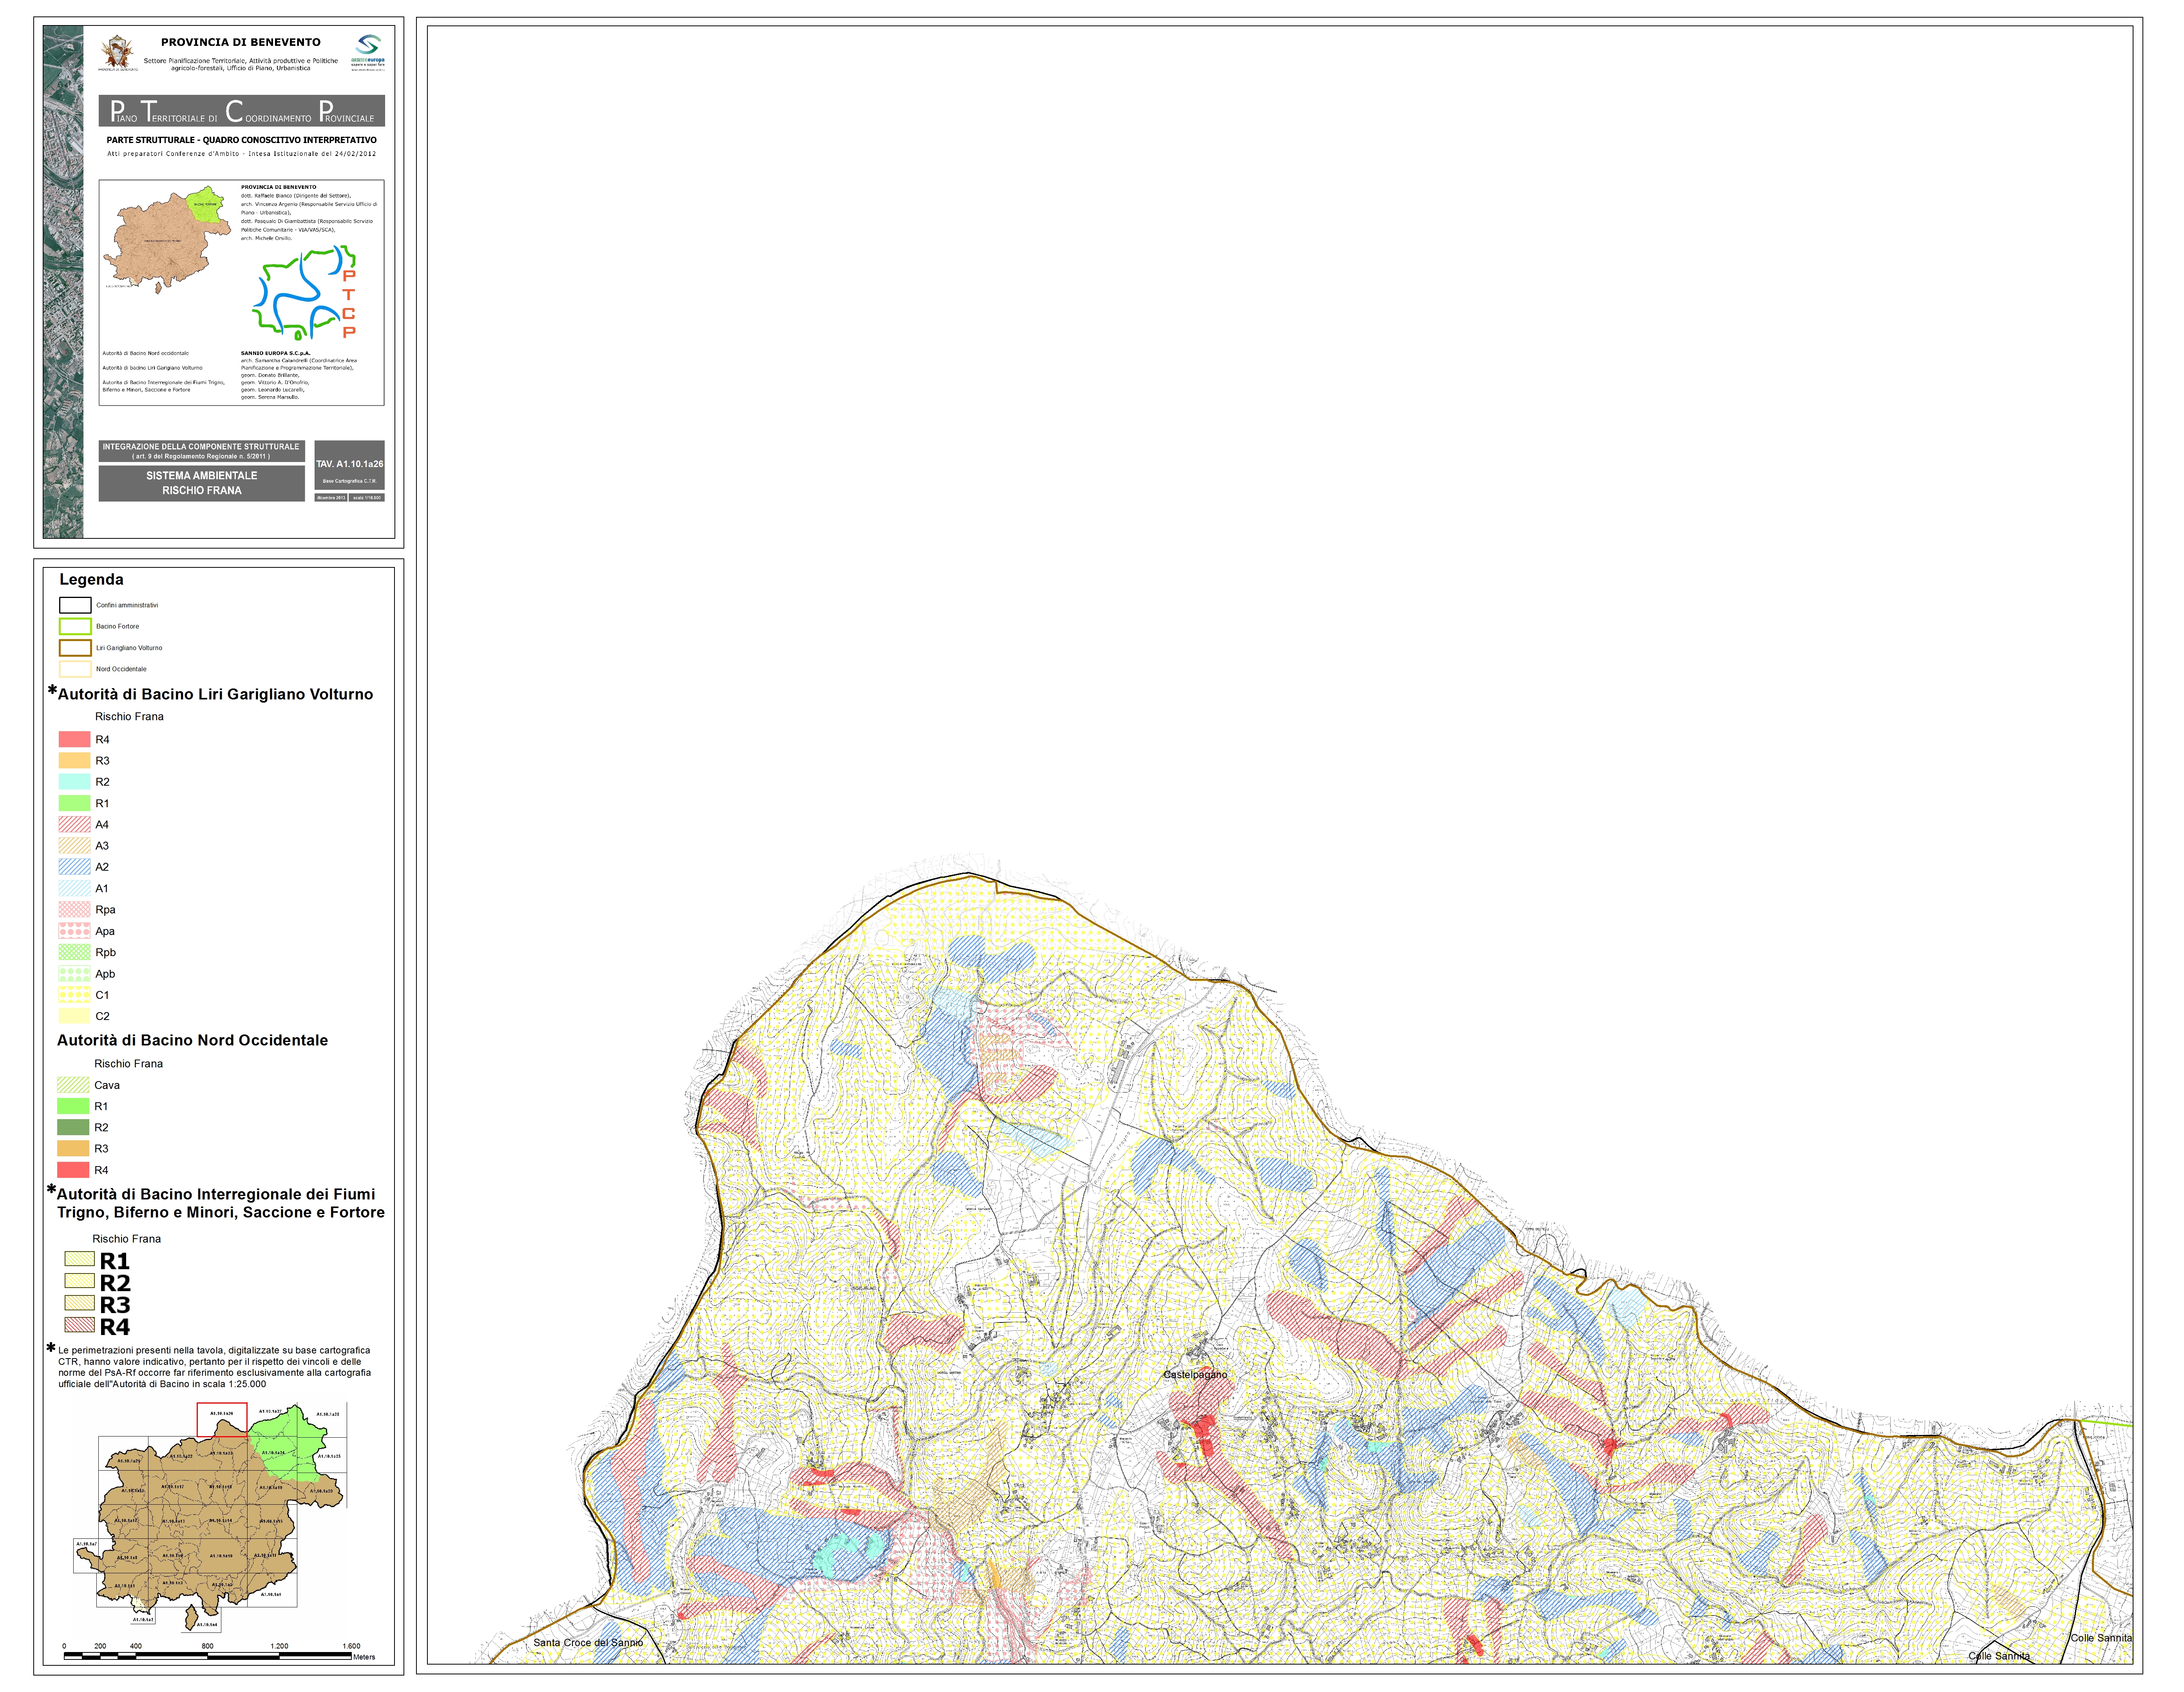This screenshot has height=1692, width=2184.
Task: Pick the C1 yellow dotted swatch
Action: pyautogui.click(x=75, y=995)
